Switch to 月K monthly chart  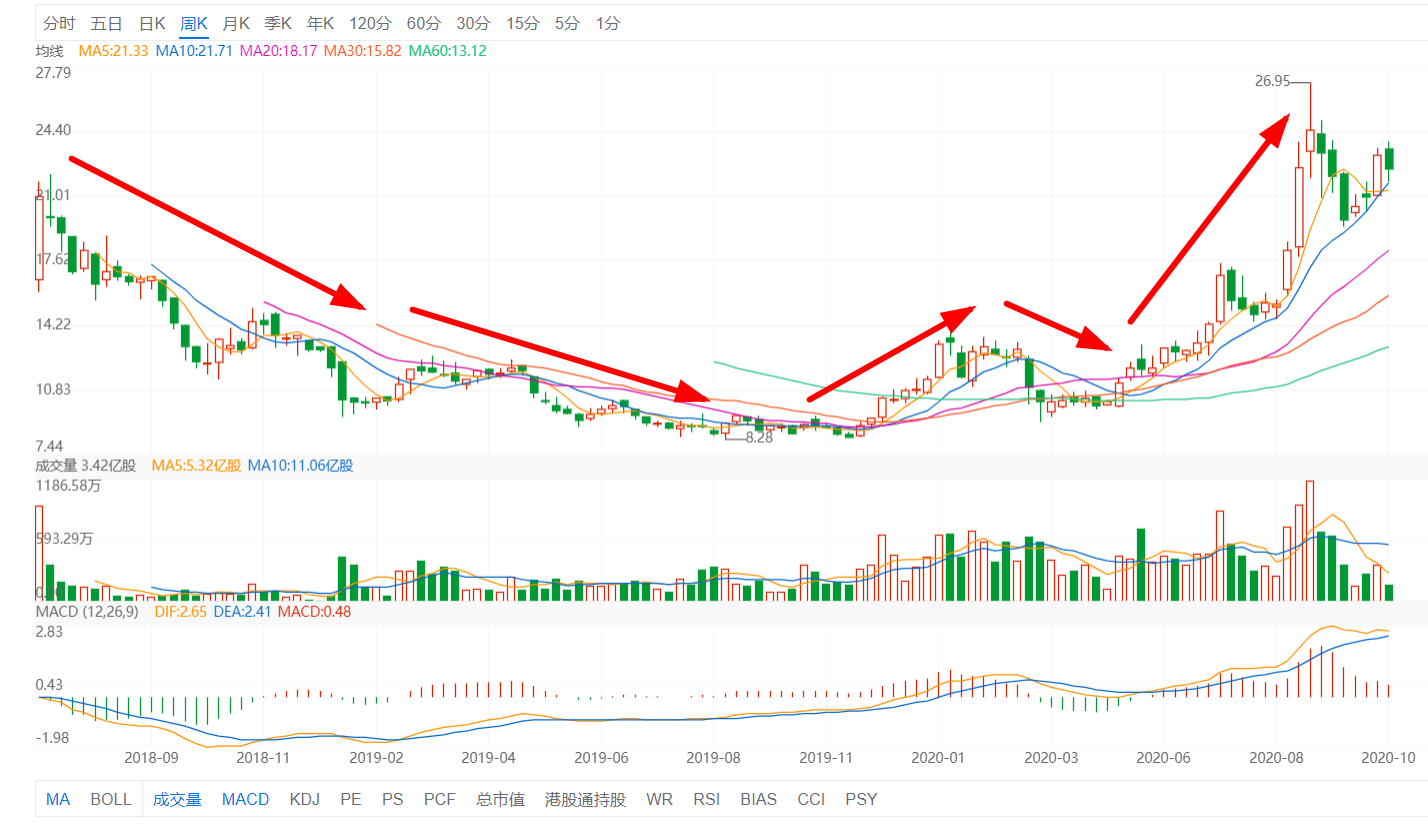pyautogui.click(x=236, y=23)
